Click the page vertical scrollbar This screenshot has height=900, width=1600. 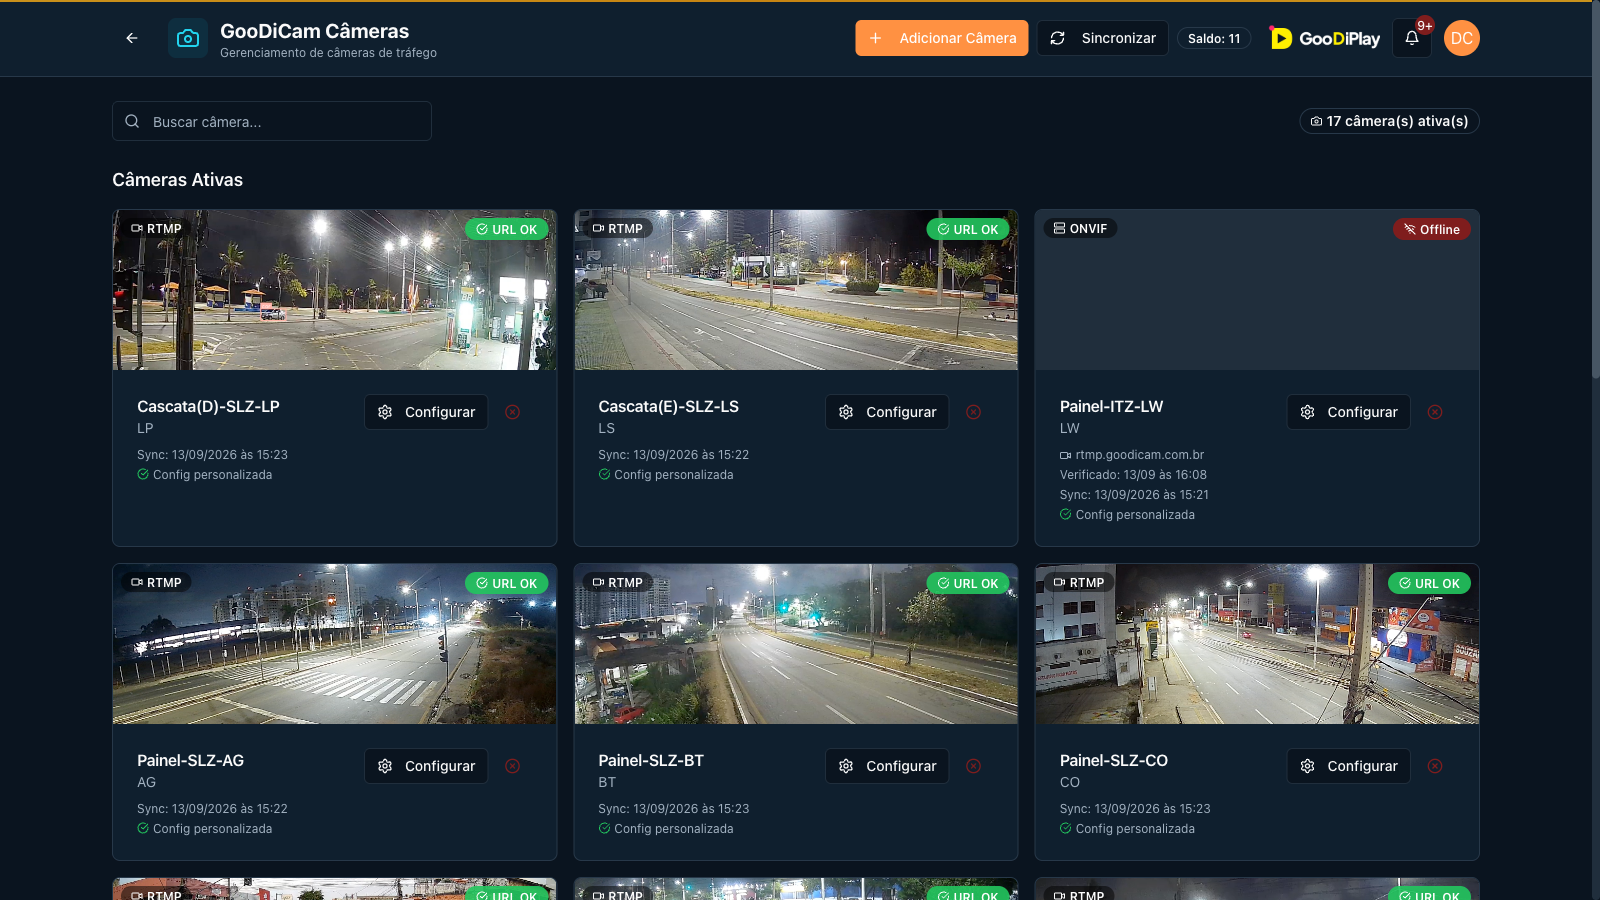pyautogui.click(x=1595, y=190)
